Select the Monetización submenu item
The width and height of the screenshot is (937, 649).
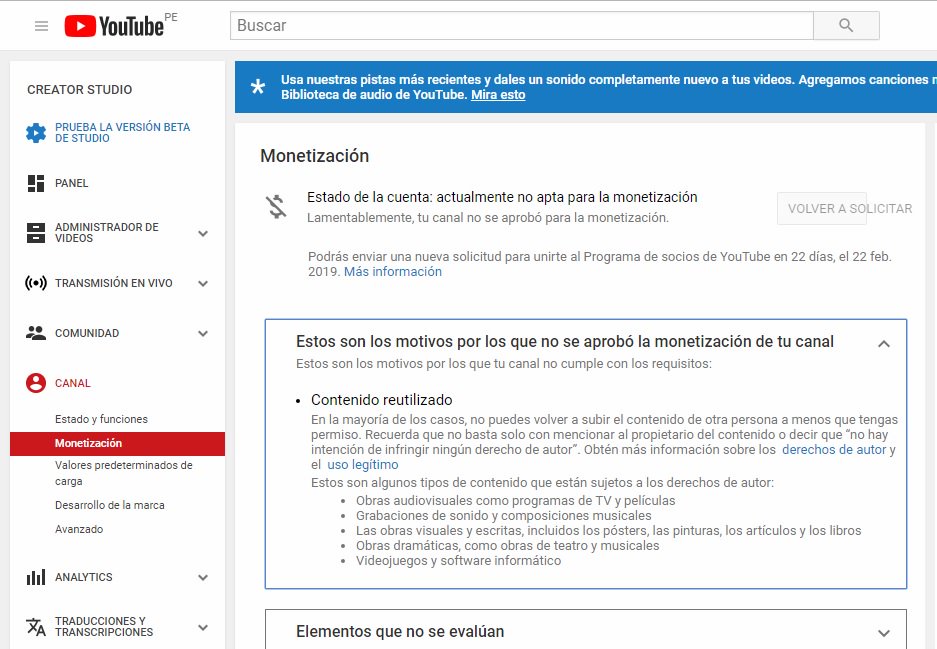click(117, 443)
